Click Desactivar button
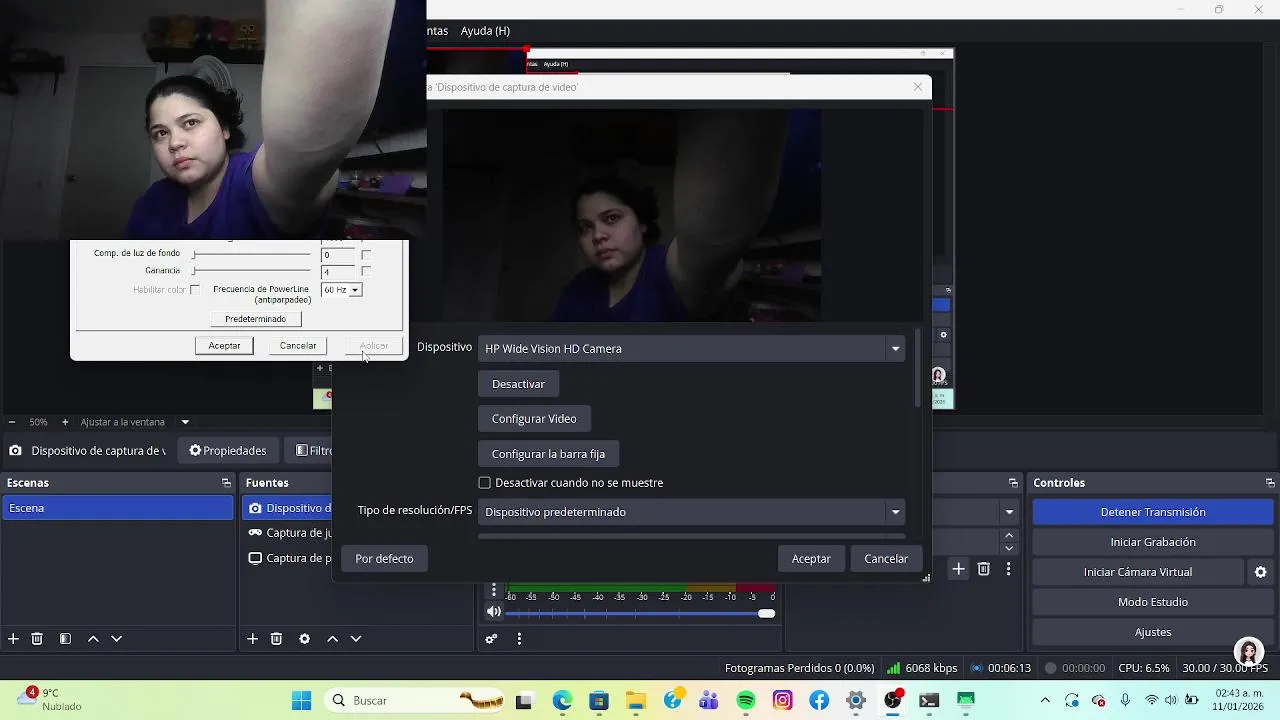The width and height of the screenshot is (1280, 720). click(x=518, y=384)
